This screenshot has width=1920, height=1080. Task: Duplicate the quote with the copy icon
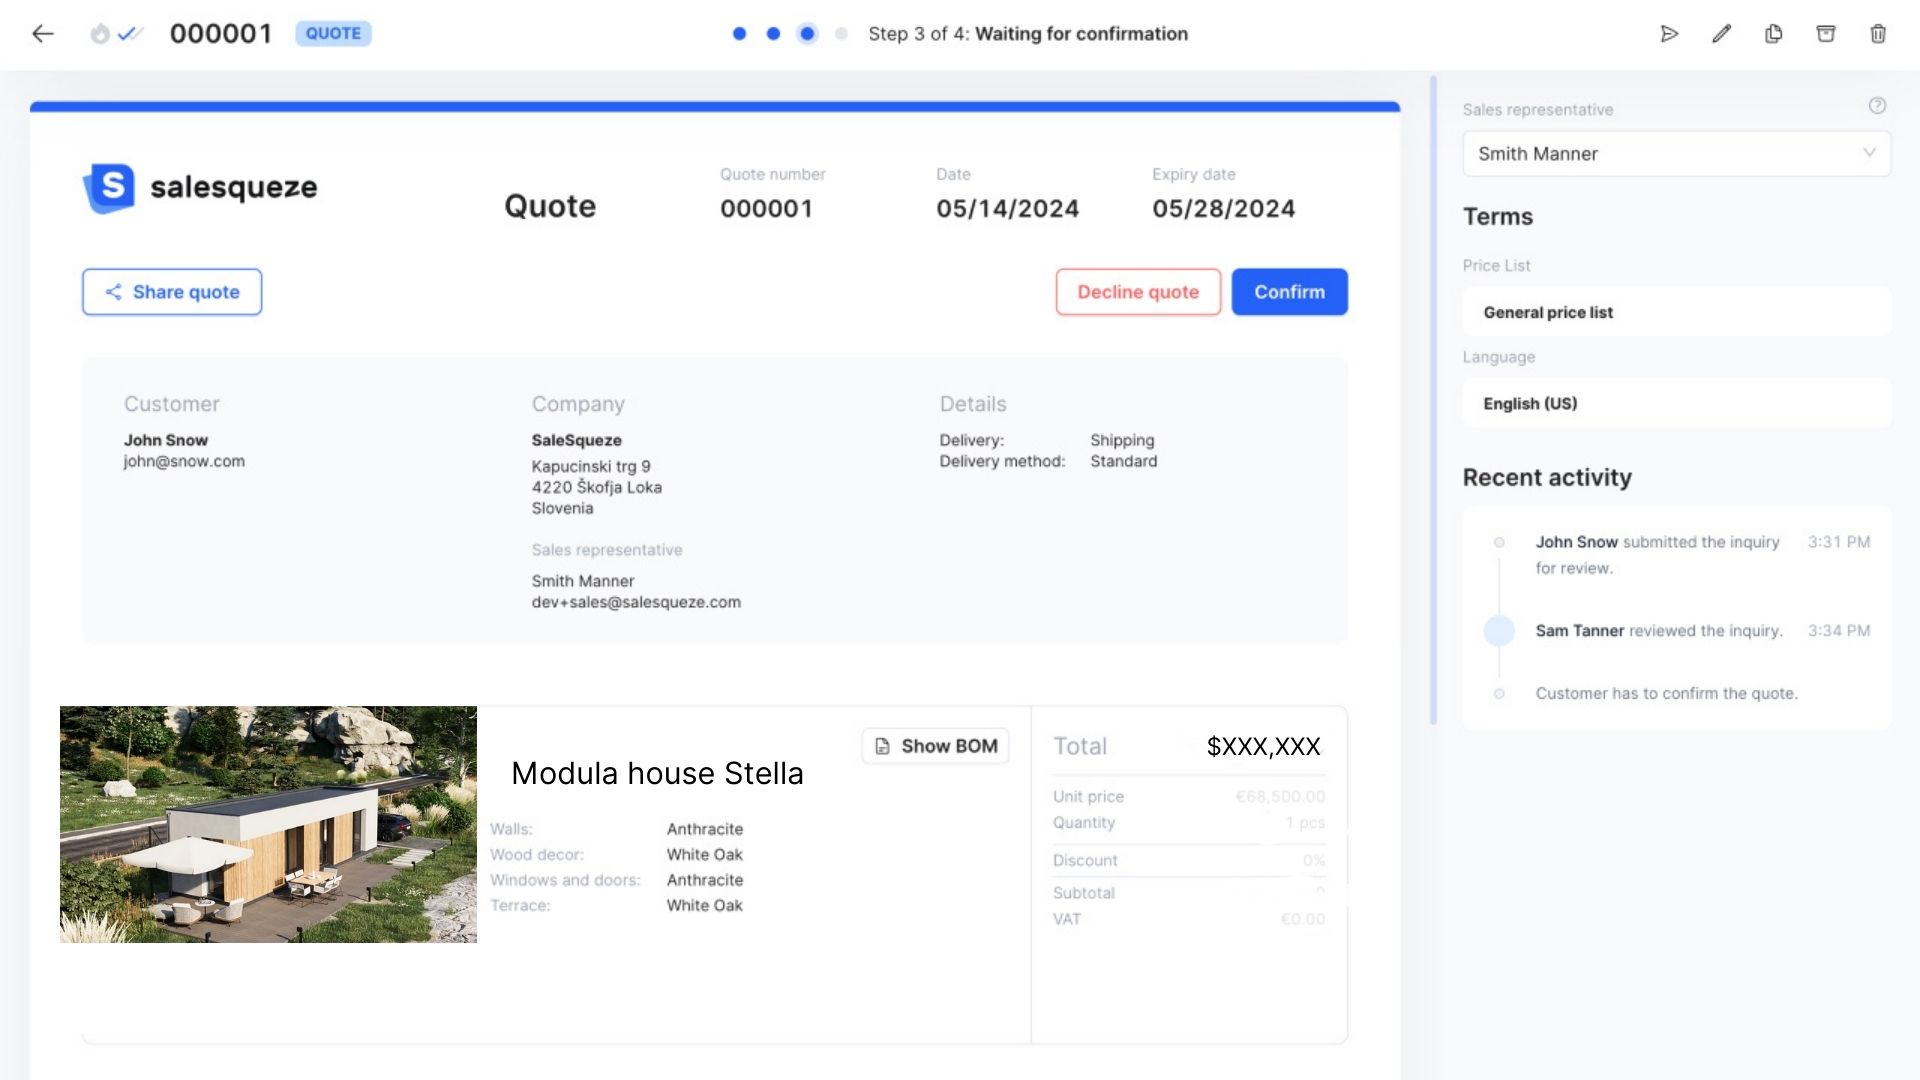(x=1773, y=34)
